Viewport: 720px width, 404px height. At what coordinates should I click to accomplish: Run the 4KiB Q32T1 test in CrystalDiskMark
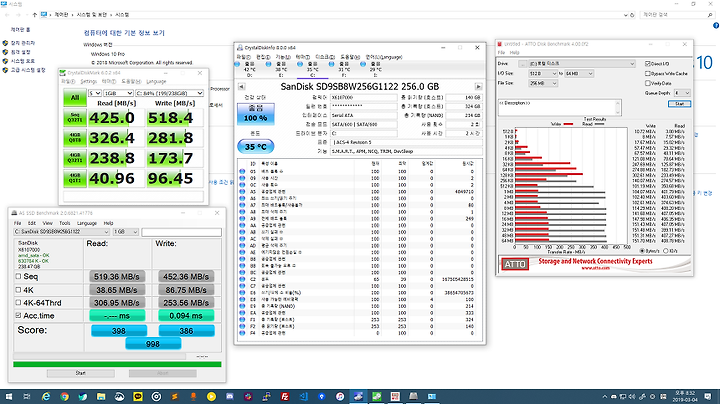(75, 158)
